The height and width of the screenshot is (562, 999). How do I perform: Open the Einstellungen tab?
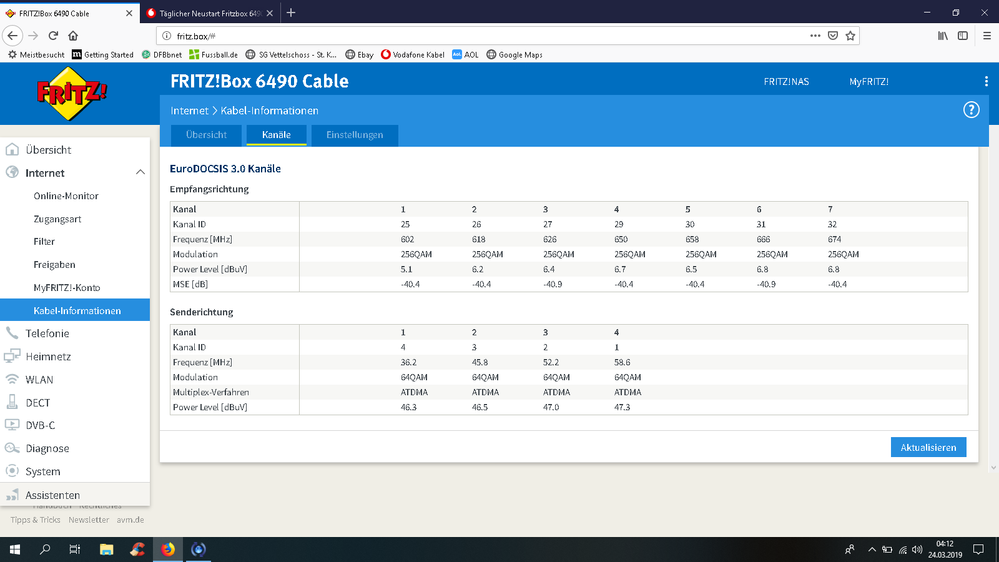point(355,135)
